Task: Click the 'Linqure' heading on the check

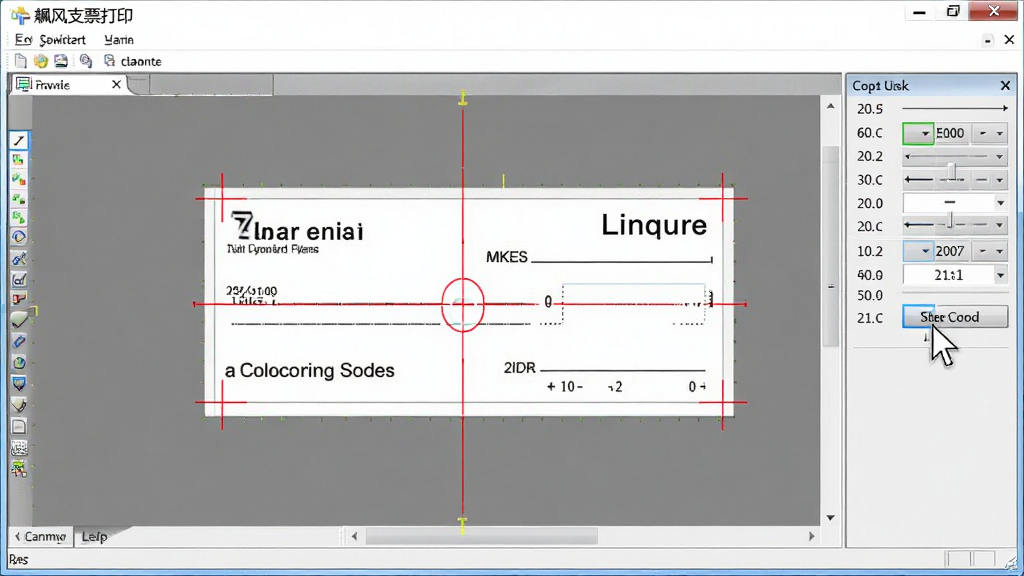Action: click(654, 225)
